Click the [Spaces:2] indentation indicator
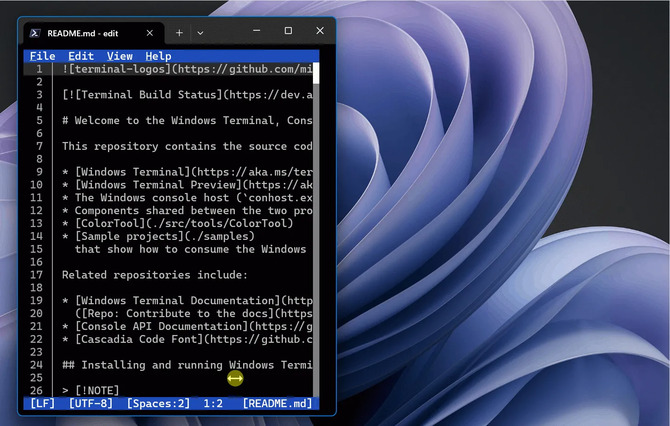This screenshot has width=670, height=426. pyautogui.click(x=158, y=403)
